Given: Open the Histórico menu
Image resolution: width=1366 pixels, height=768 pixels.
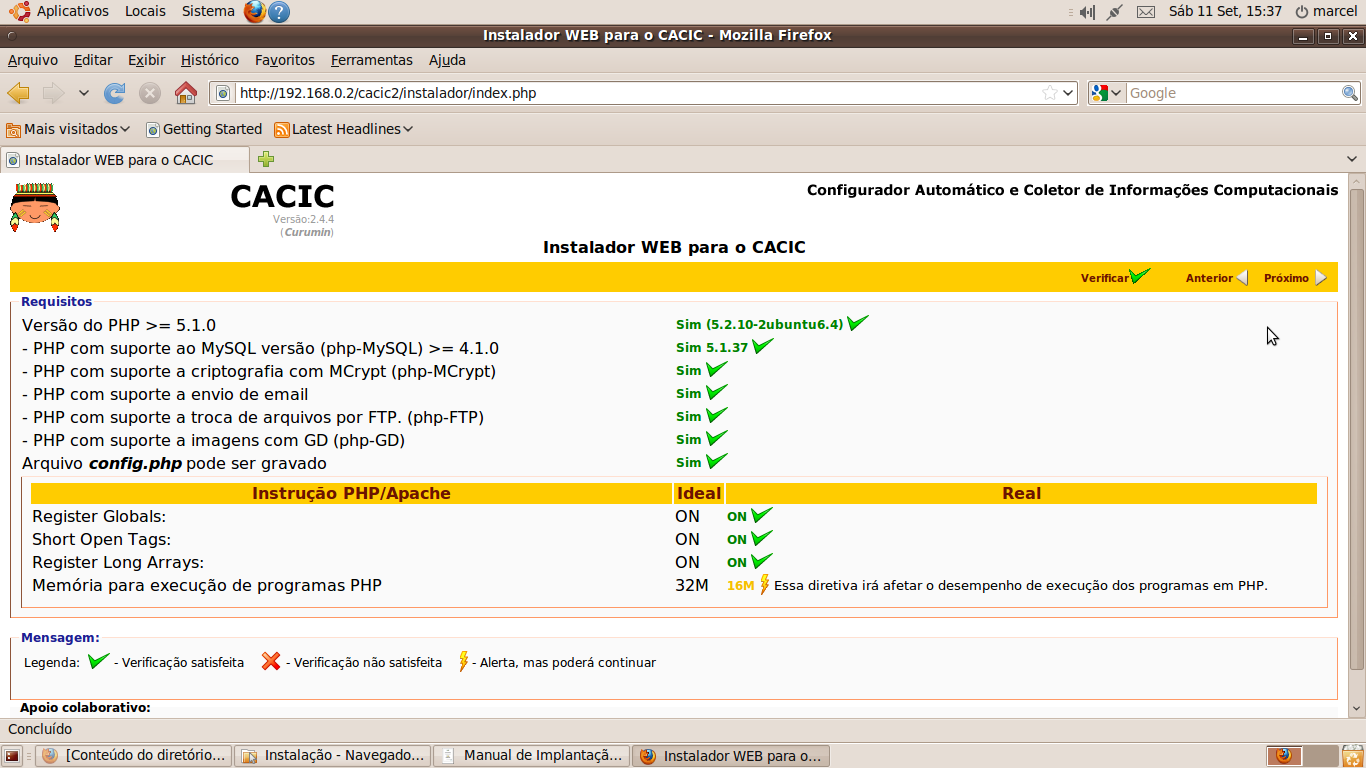Looking at the screenshot, I should (x=210, y=60).
